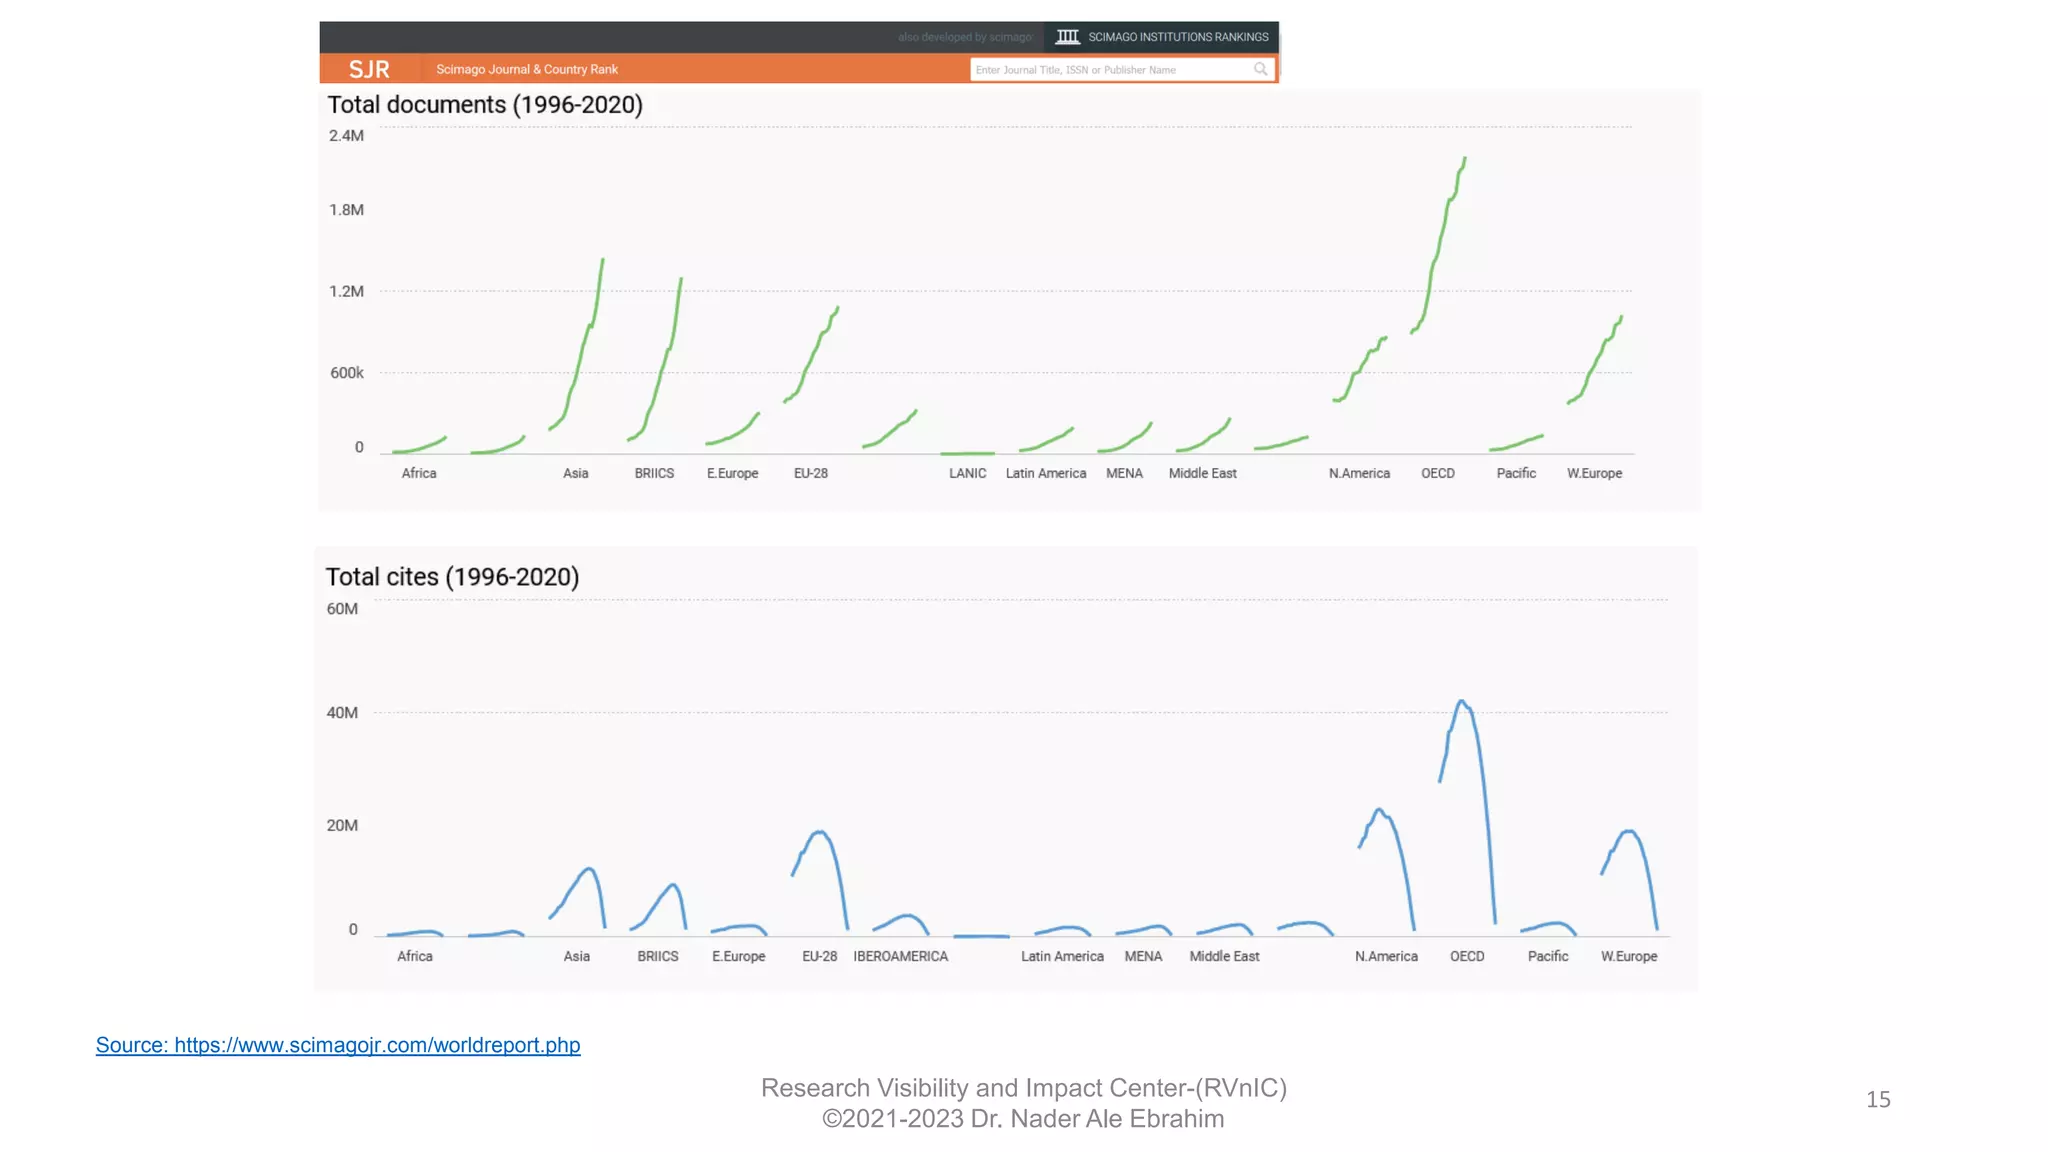The width and height of the screenshot is (2048, 1152).
Task: Select IBEROAMERICA label in cites chart
Action: point(900,956)
